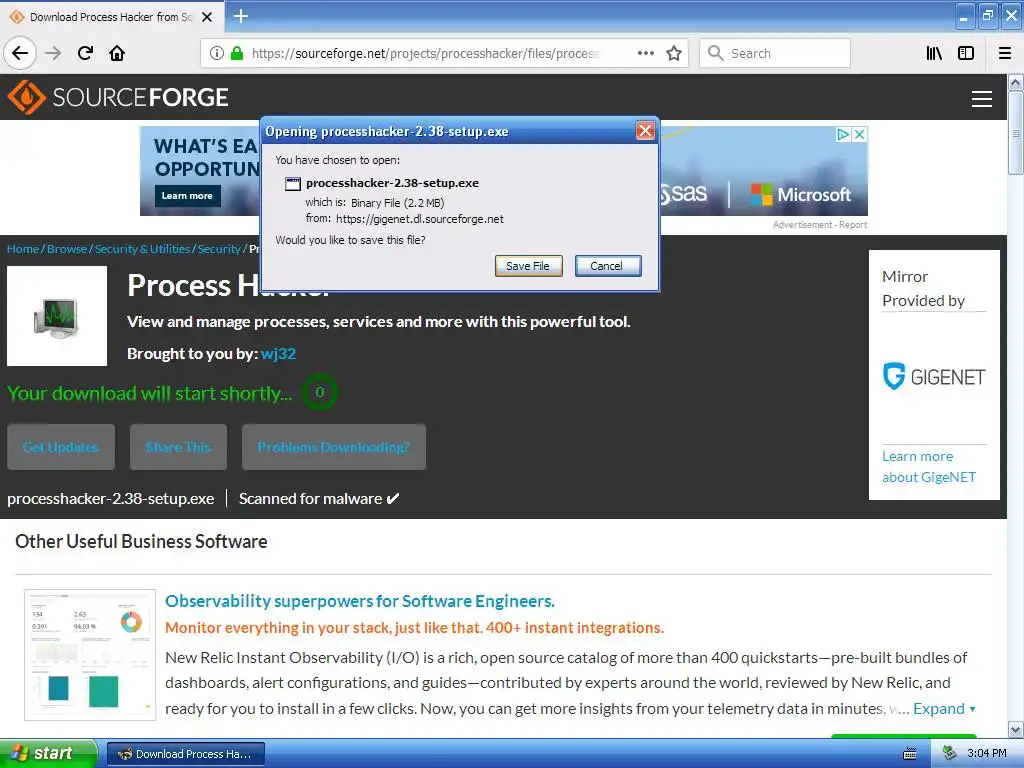Image resolution: width=1024 pixels, height=768 pixels.
Task: Cancel the file download dialog
Action: [x=607, y=266]
